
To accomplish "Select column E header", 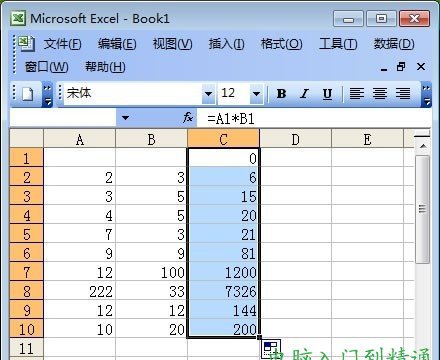I will (x=367, y=139).
